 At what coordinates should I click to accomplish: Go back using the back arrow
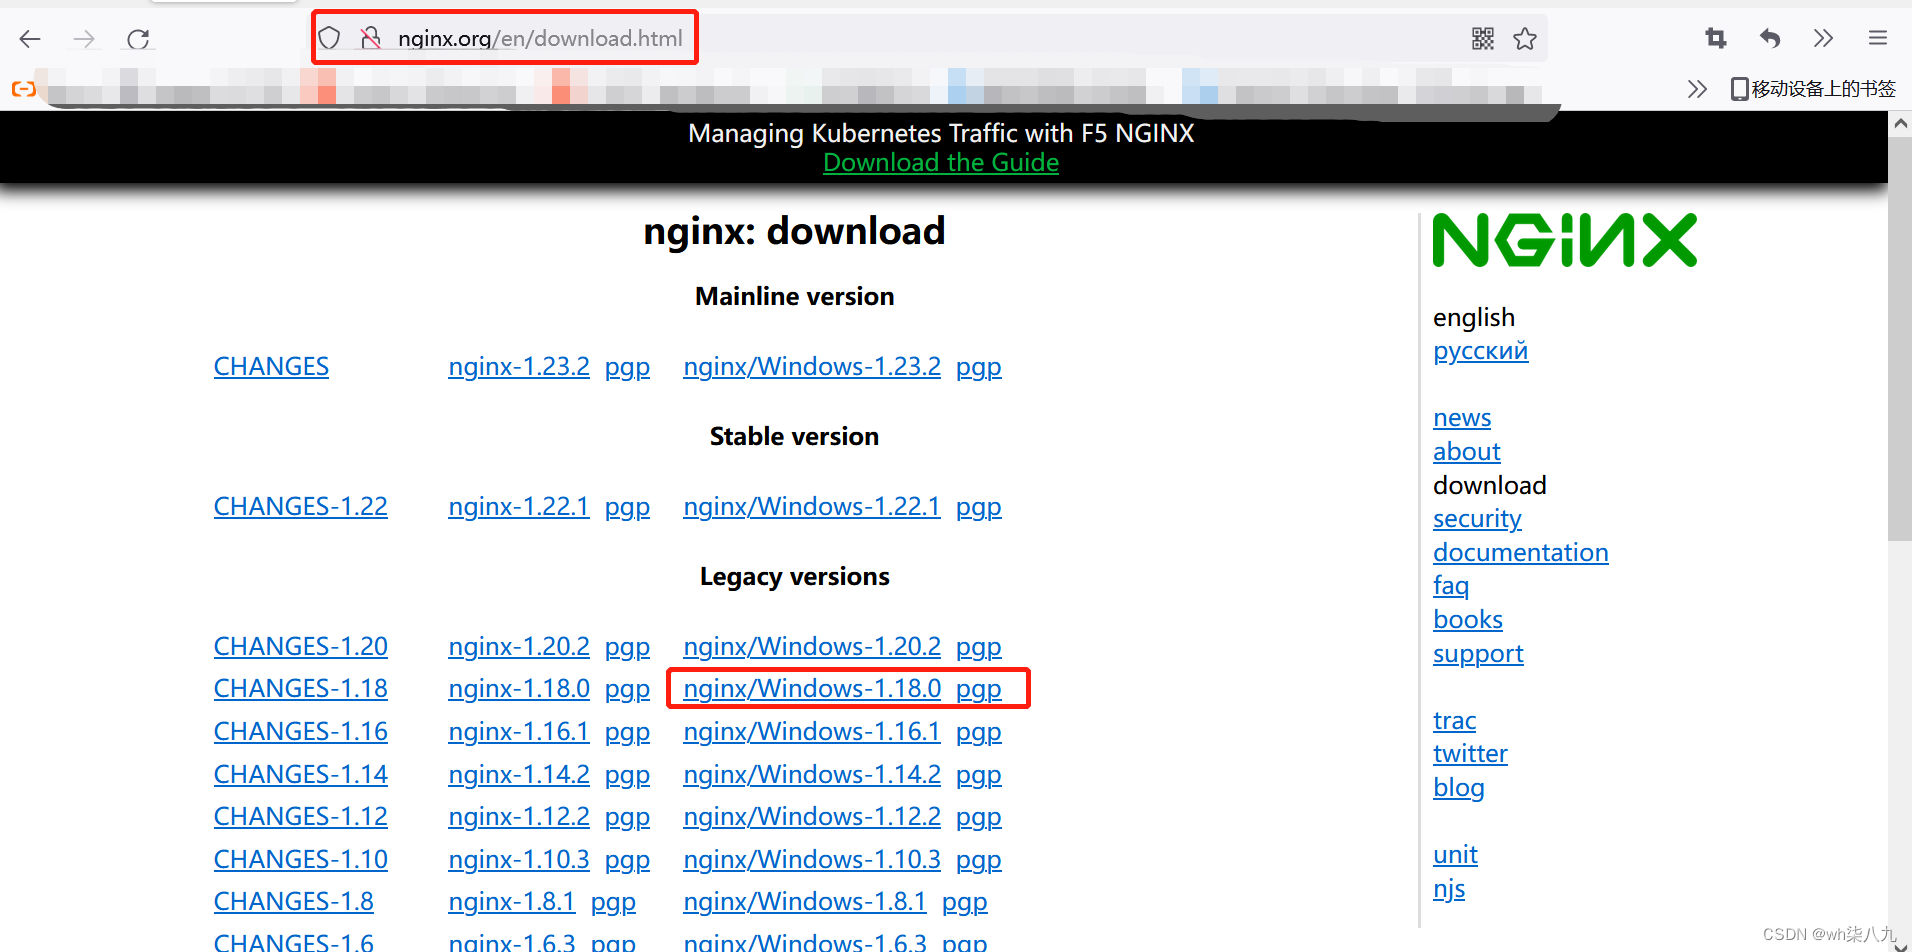coord(30,38)
